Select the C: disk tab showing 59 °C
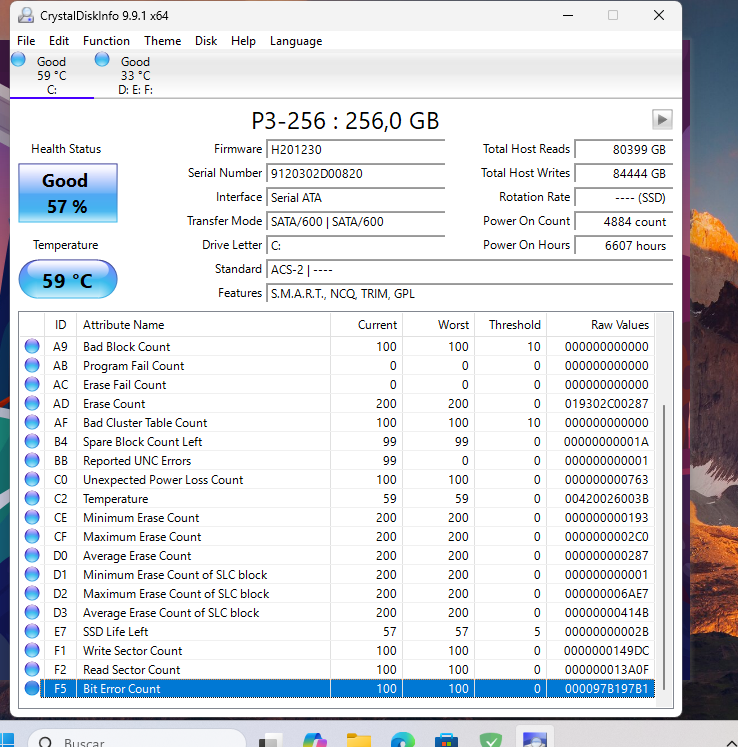 click(x=52, y=75)
